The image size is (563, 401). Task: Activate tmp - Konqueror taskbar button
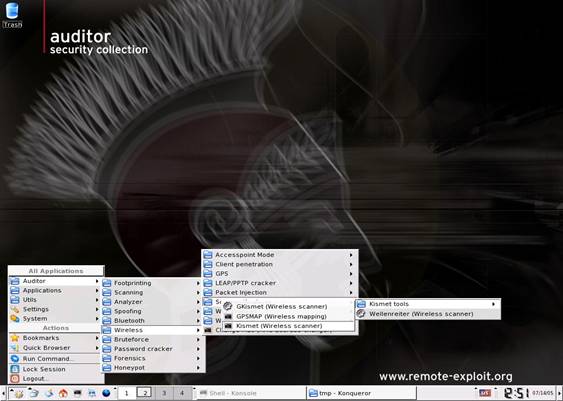(361, 393)
